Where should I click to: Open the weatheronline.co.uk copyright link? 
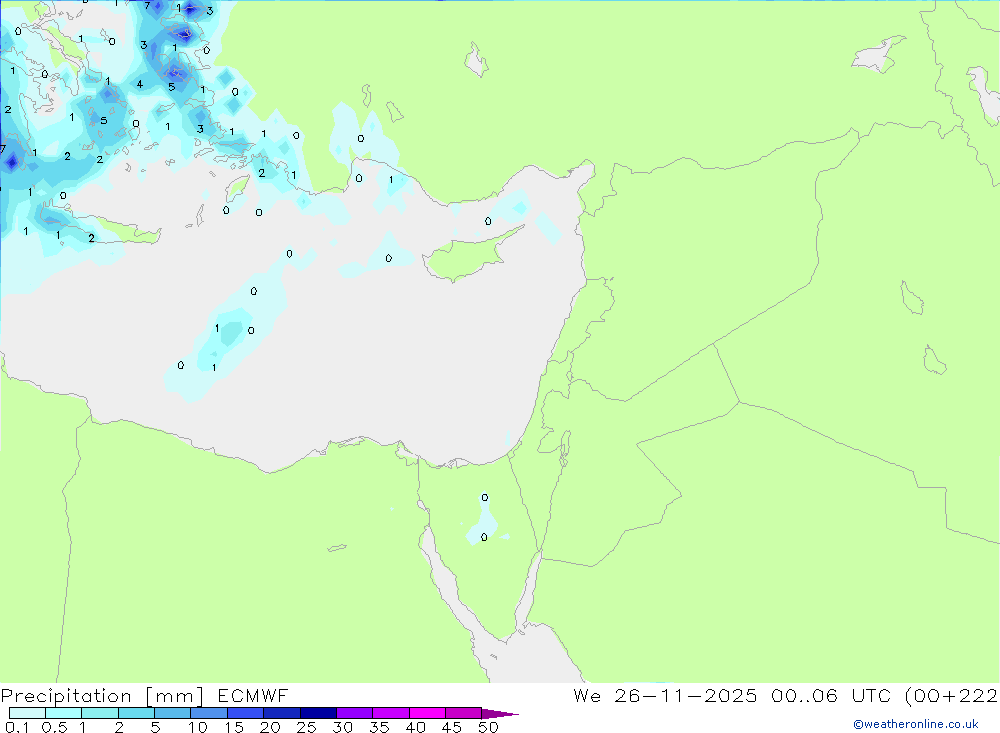(916, 724)
